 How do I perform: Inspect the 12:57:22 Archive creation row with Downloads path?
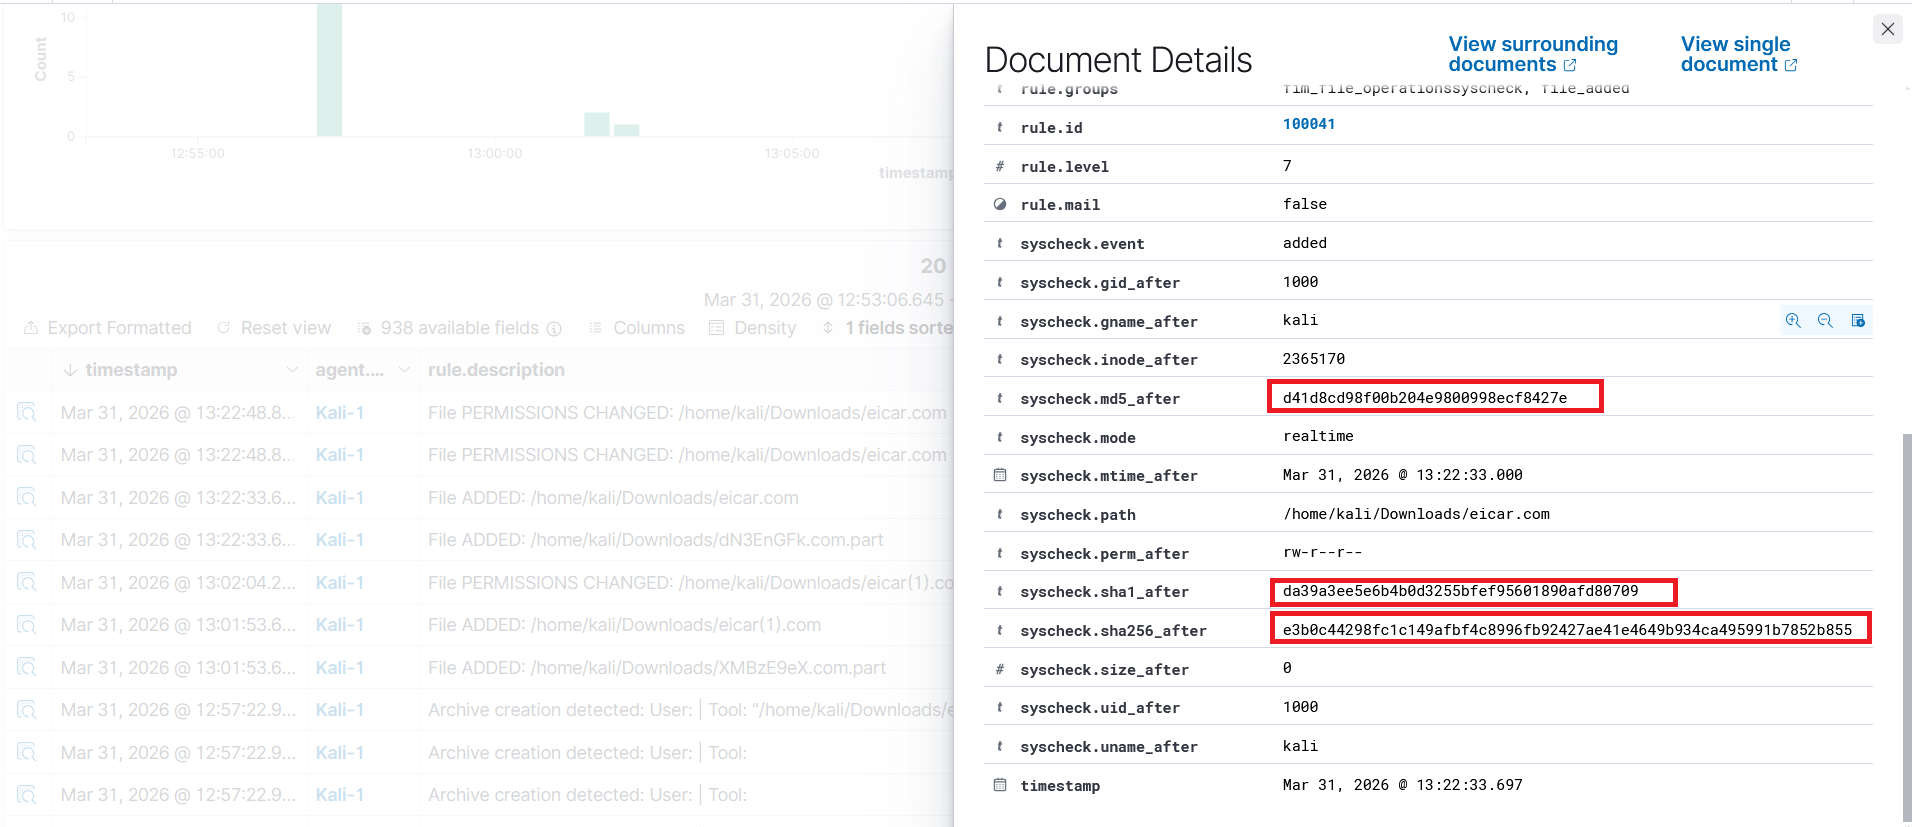pyautogui.click(x=27, y=710)
